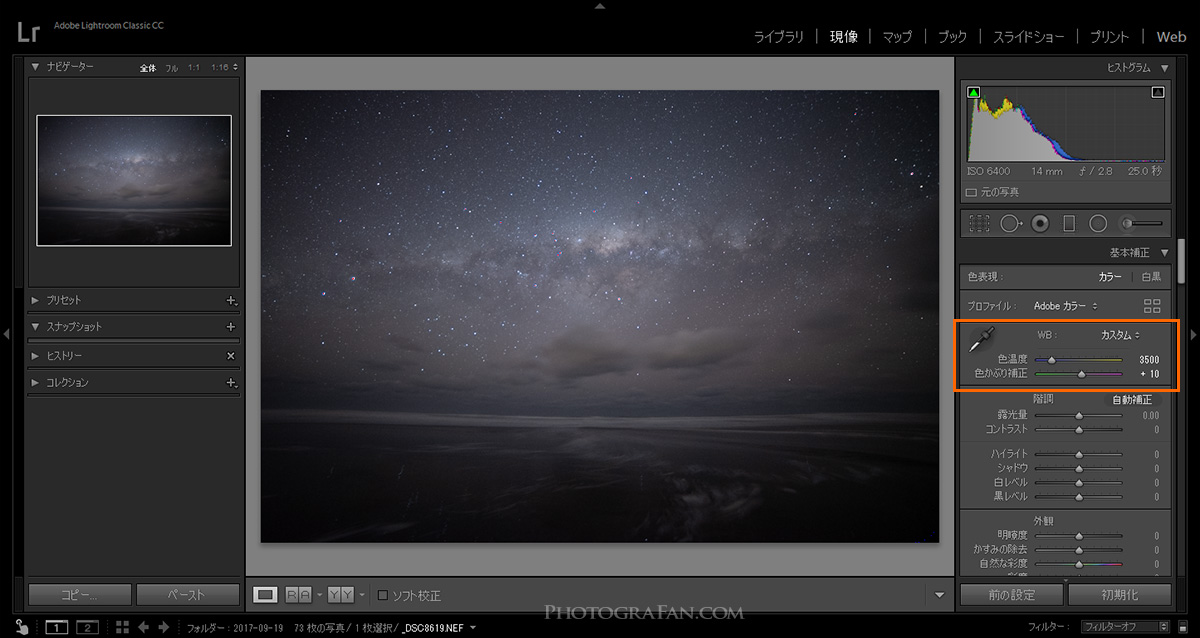Set navigator zoom to 全体
The image size is (1200, 638).
pyautogui.click(x=148, y=67)
